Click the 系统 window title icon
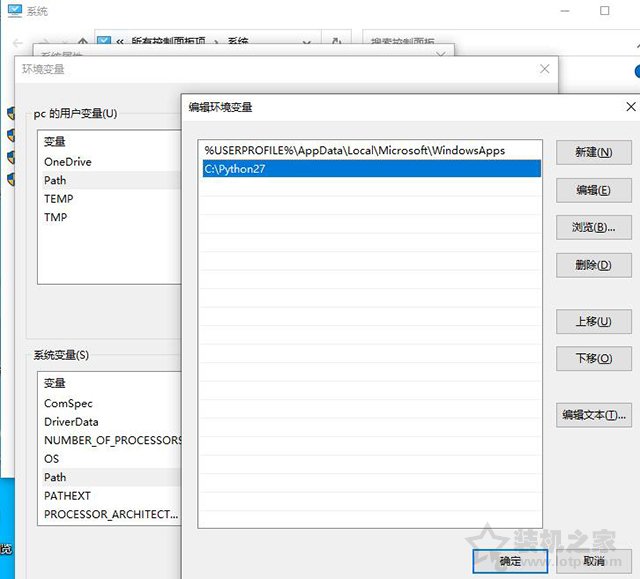The image size is (640, 579). point(15,11)
